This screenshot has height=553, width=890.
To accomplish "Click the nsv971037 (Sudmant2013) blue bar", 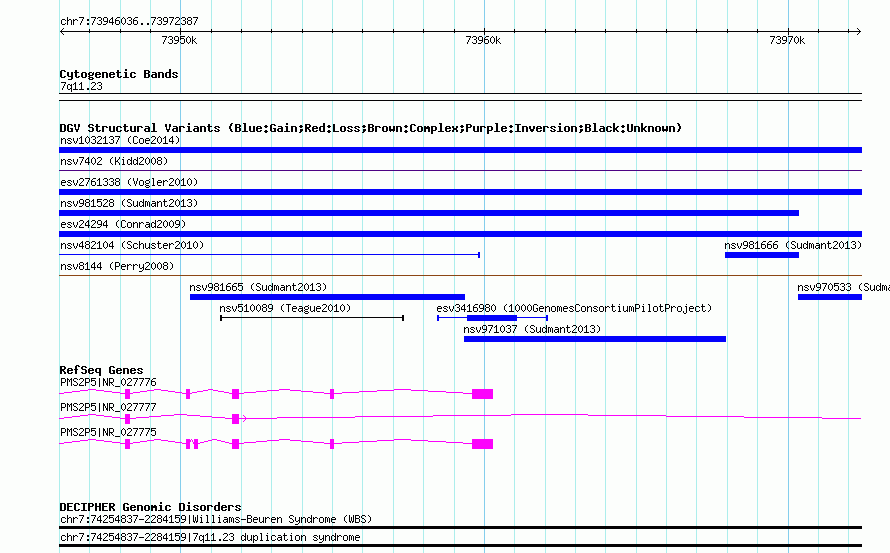I will click(x=595, y=339).
